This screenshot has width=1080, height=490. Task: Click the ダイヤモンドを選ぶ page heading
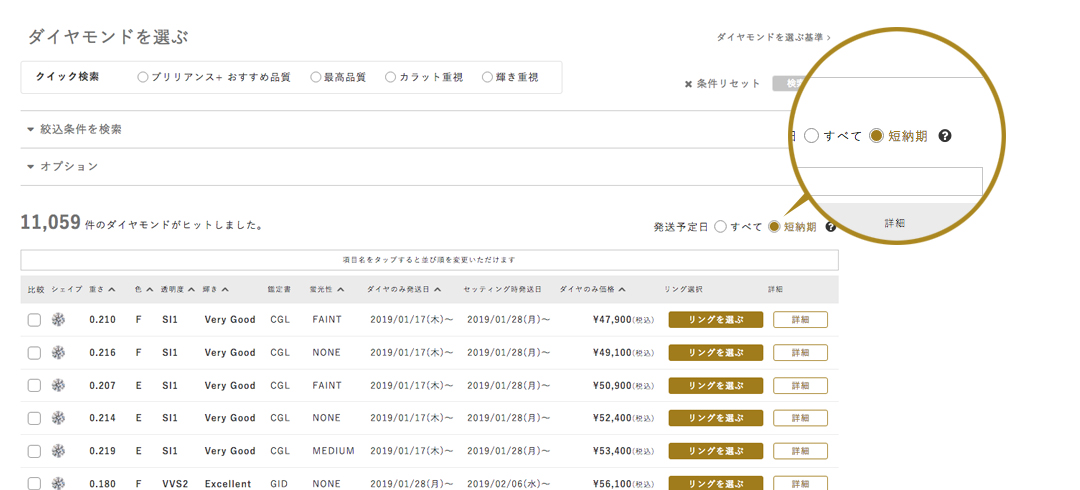[x=107, y=37]
